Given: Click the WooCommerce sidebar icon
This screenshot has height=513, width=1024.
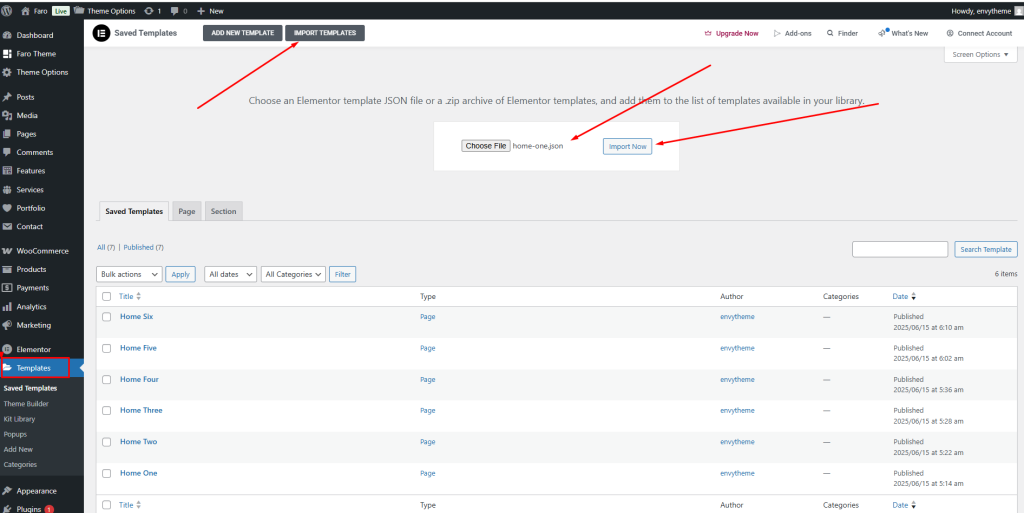Looking at the screenshot, I should pos(7,251).
